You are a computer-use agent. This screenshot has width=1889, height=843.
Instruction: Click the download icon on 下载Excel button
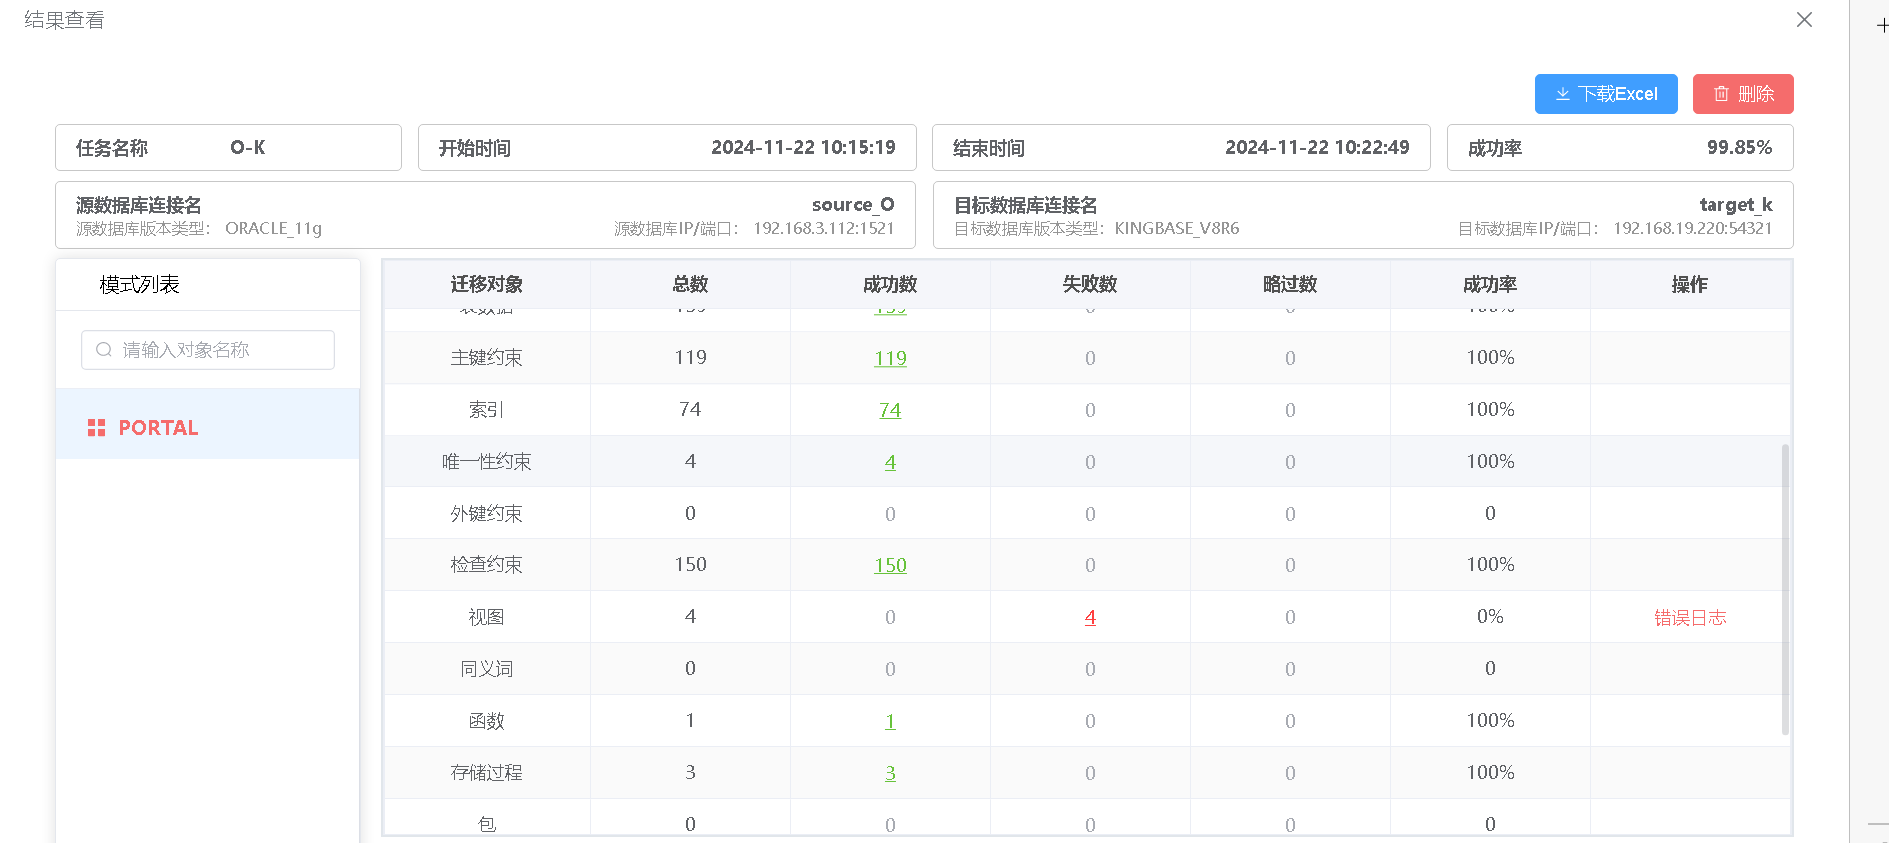tap(1562, 94)
